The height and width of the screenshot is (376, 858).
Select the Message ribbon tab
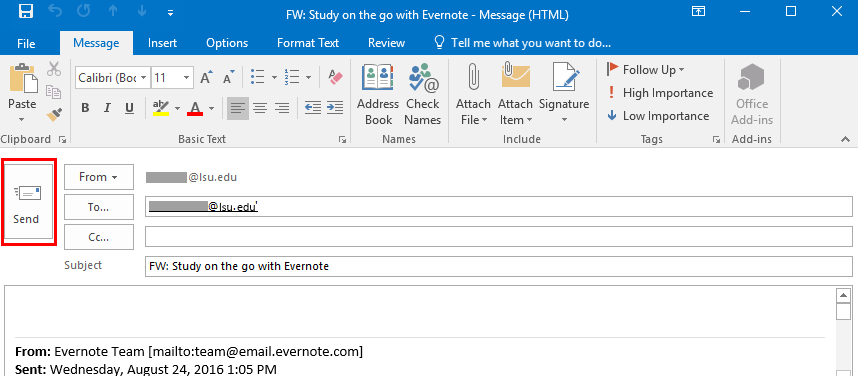96,43
